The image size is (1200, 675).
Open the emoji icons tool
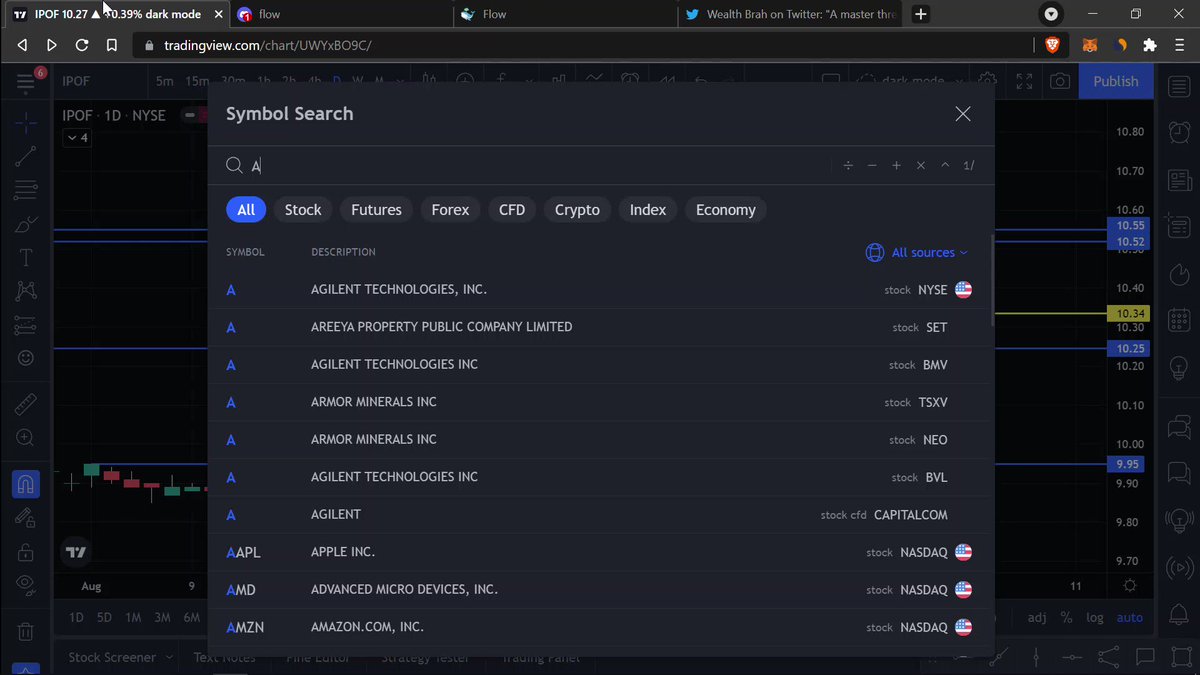[x=26, y=358]
